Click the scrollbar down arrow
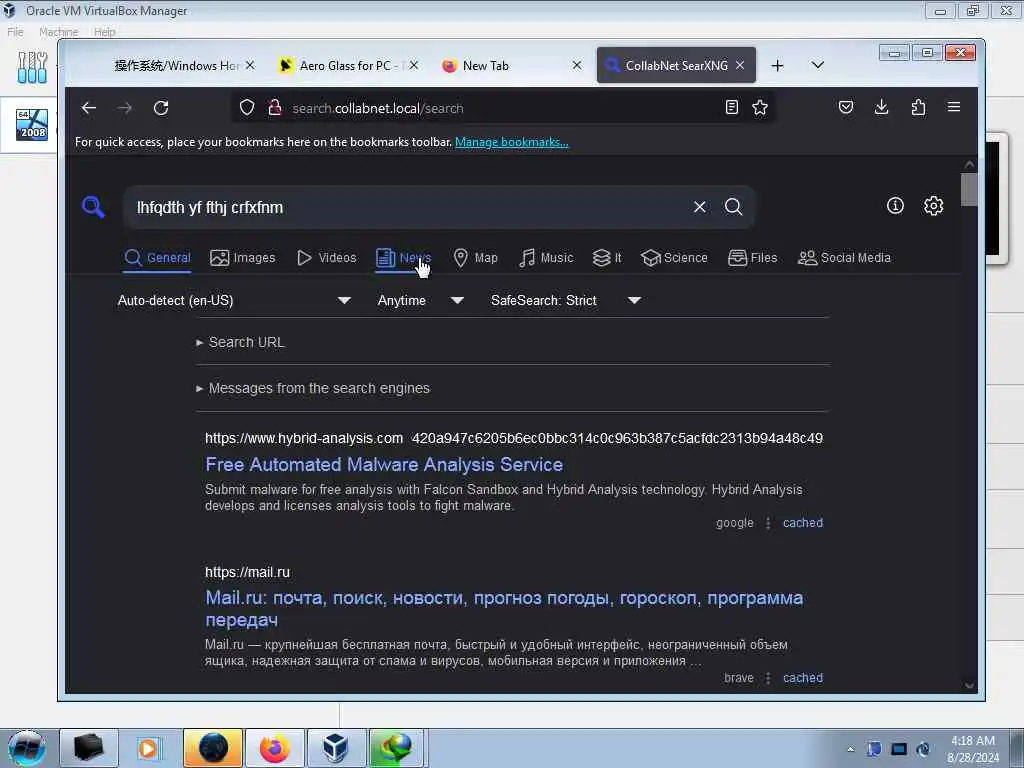Screen dimensions: 1024x768 click(969, 686)
